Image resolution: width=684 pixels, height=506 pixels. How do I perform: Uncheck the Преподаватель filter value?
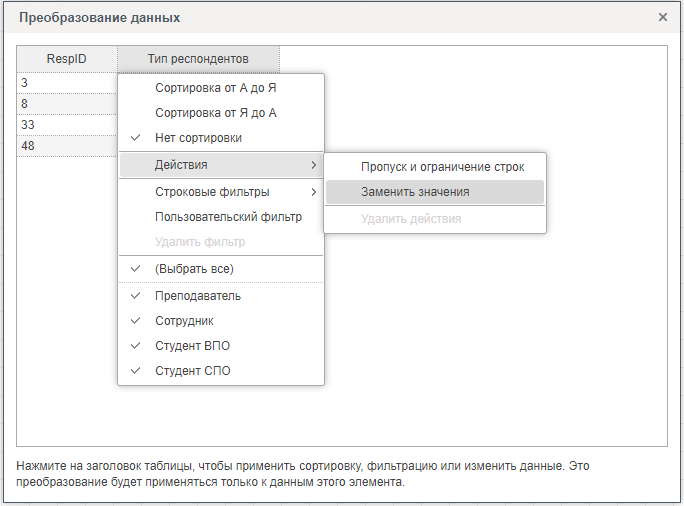click(198, 296)
